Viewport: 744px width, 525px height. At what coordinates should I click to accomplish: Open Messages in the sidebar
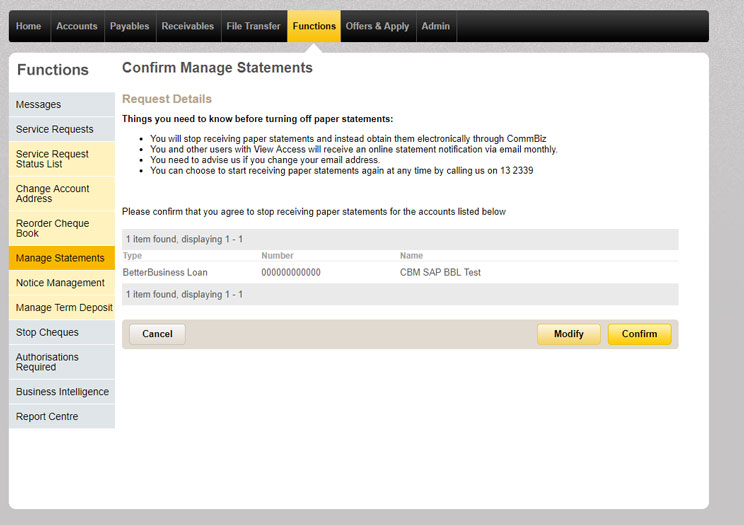tap(62, 104)
